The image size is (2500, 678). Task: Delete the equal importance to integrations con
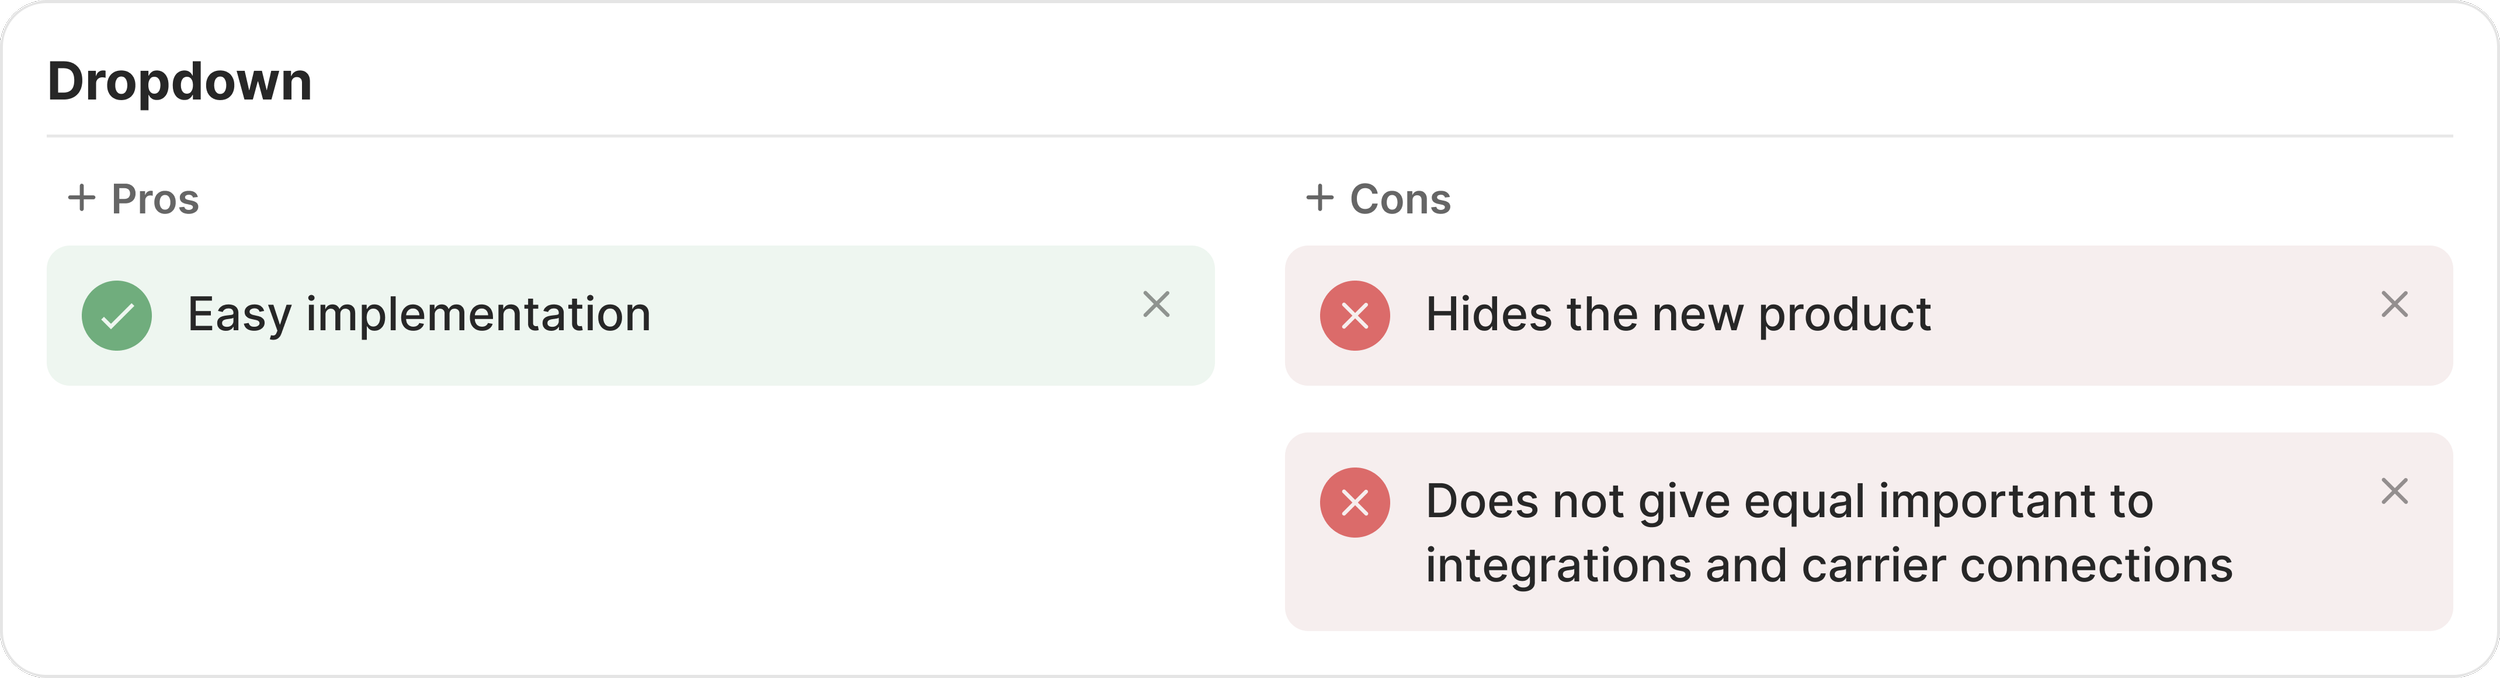pyautogui.click(x=2394, y=491)
